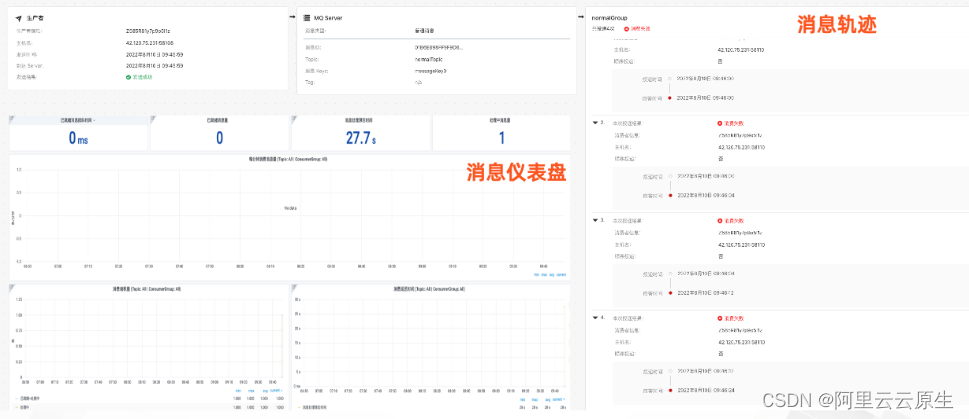Toggle the legend series in bottom-right latency chart
This screenshot has height=419, width=969.
(x=311, y=408)
